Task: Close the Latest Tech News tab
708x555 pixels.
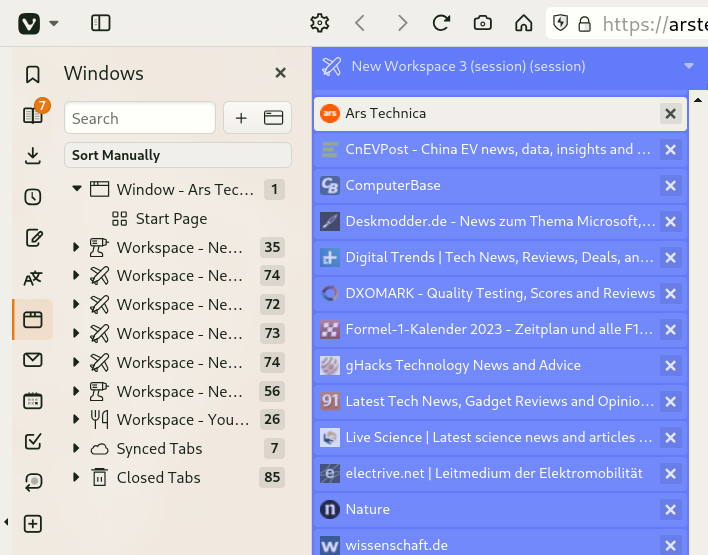Action: pos(671,401)
